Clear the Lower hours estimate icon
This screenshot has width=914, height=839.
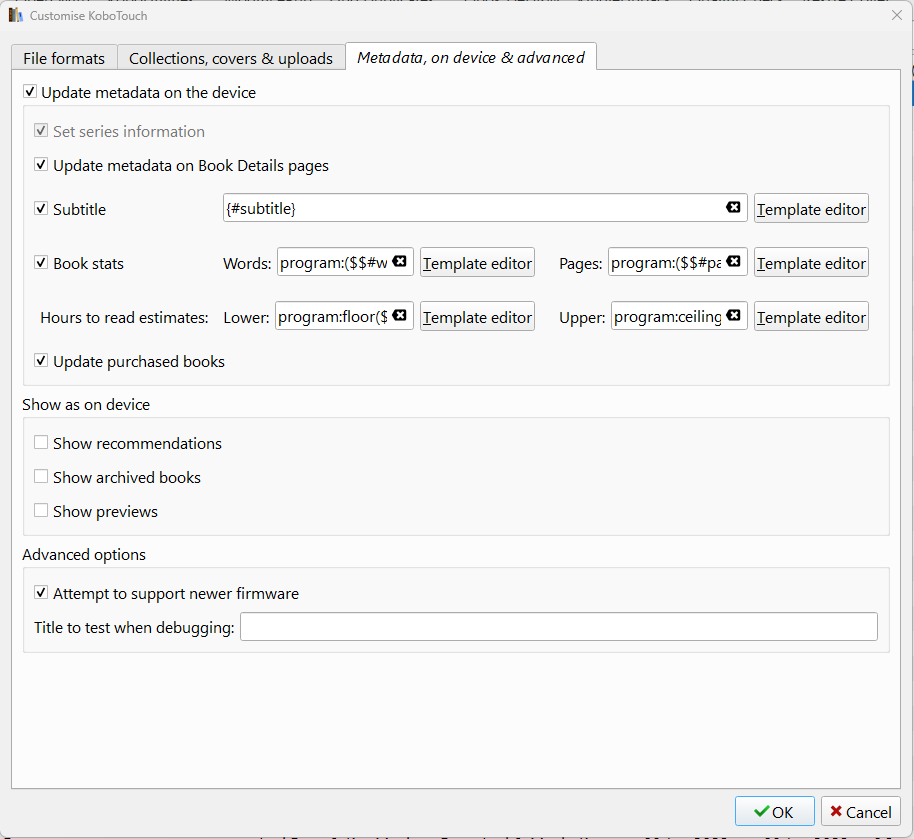(x=399, y=316)
